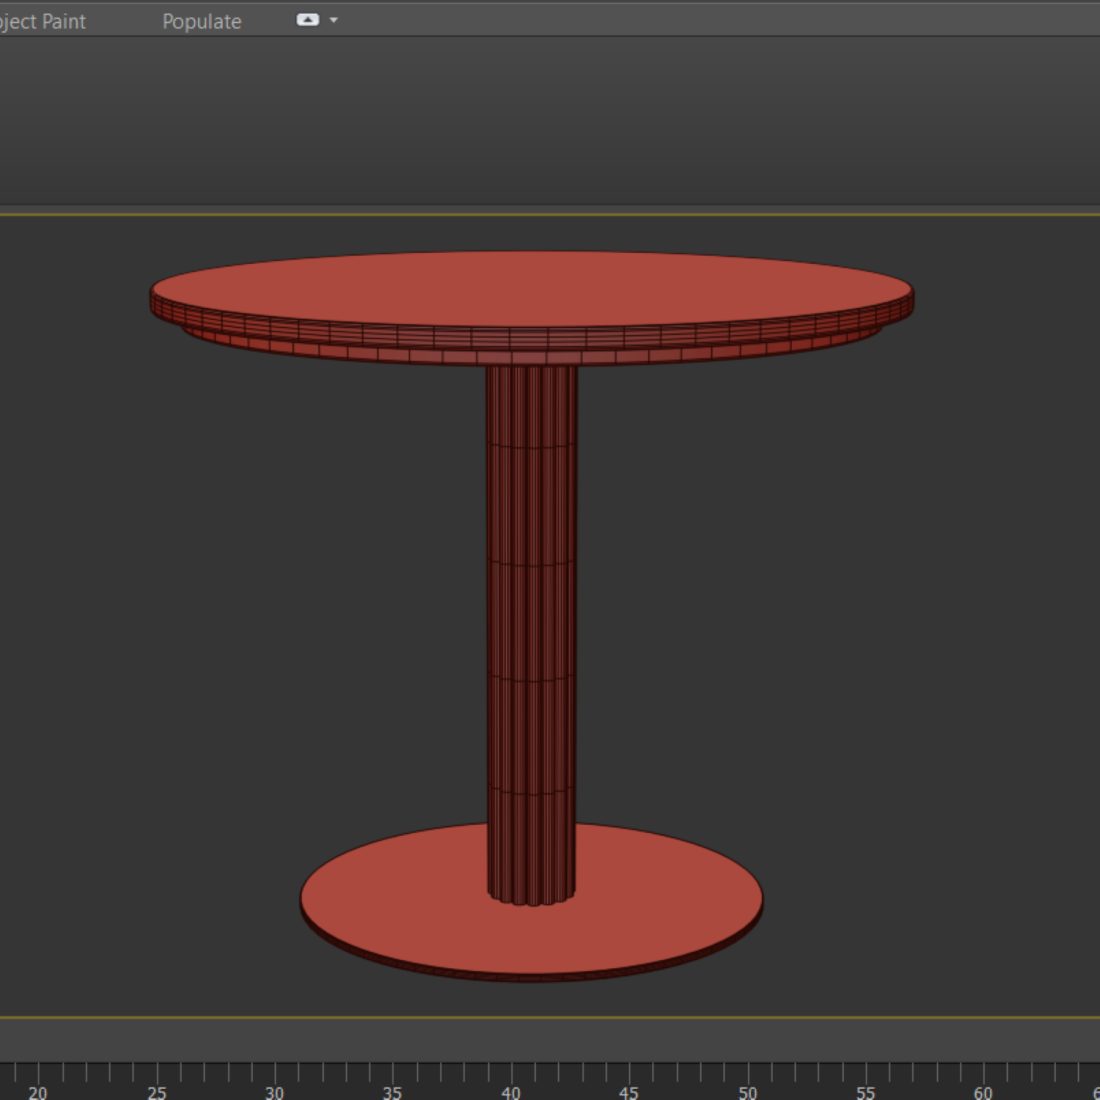
Task: Click frame 30 on the track bar
Action: pyautogui.click(x=275, y=1092)
